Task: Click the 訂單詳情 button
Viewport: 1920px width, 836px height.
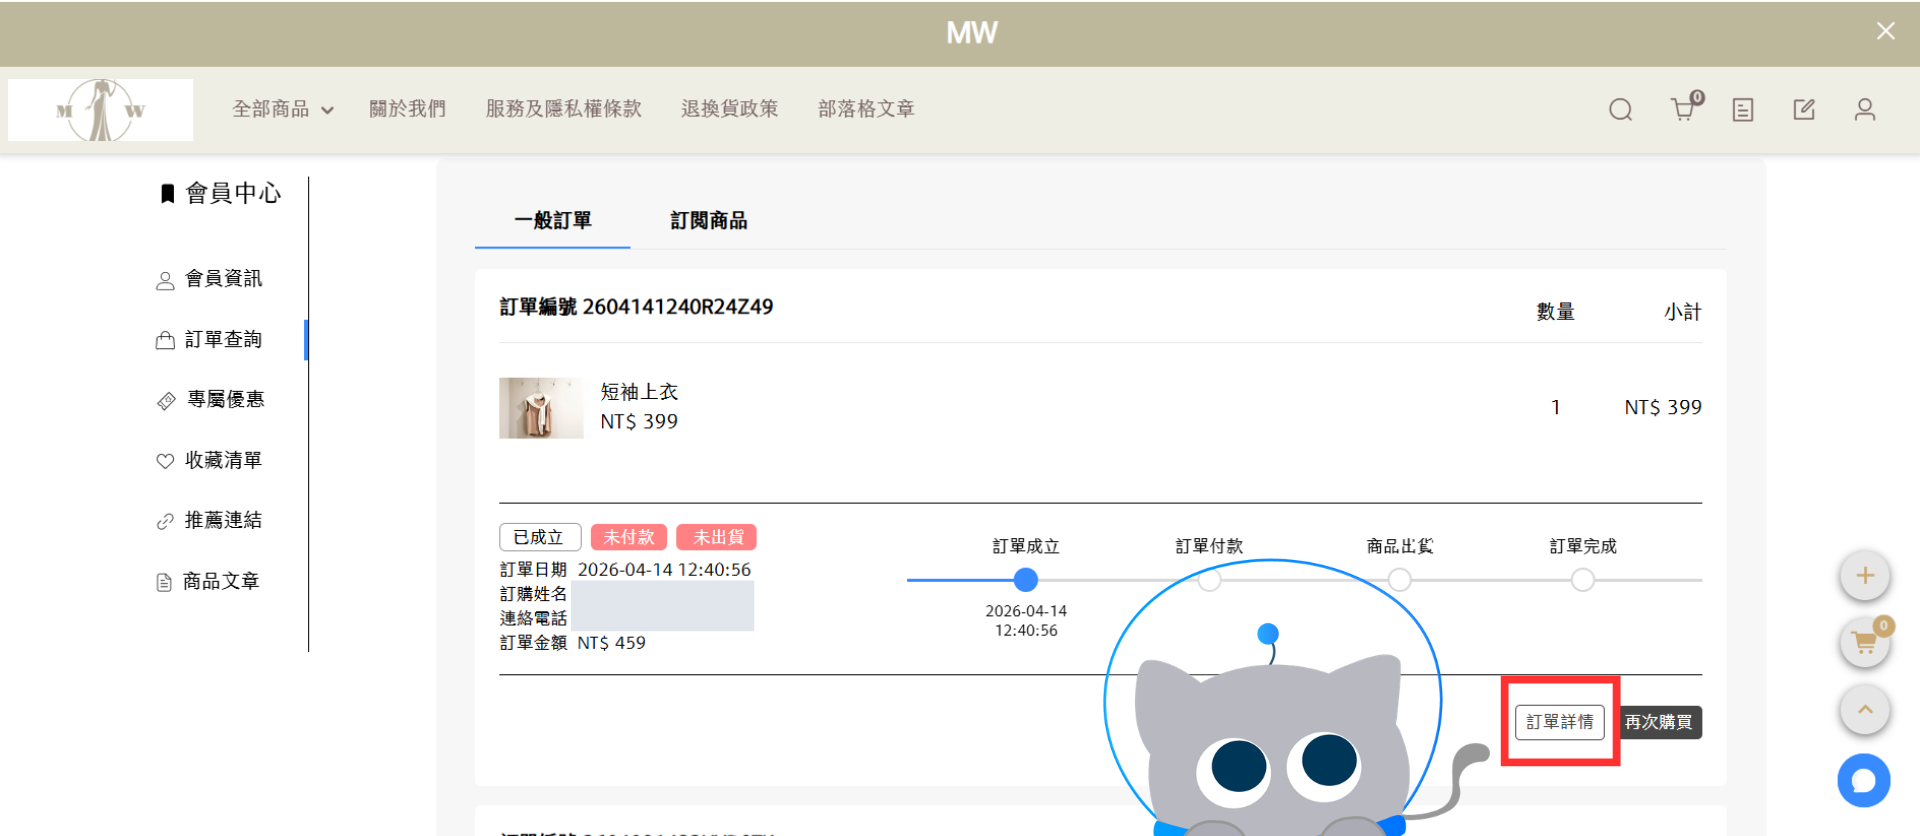Action: coord(1560,722)
